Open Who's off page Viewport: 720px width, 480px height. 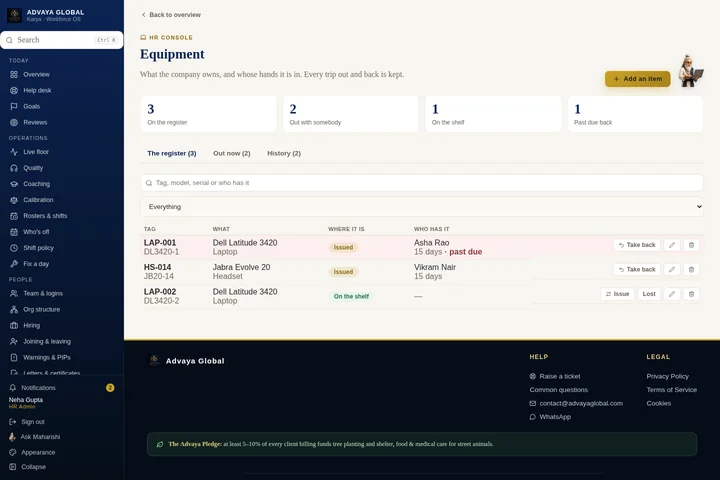(x=36, y=232)
